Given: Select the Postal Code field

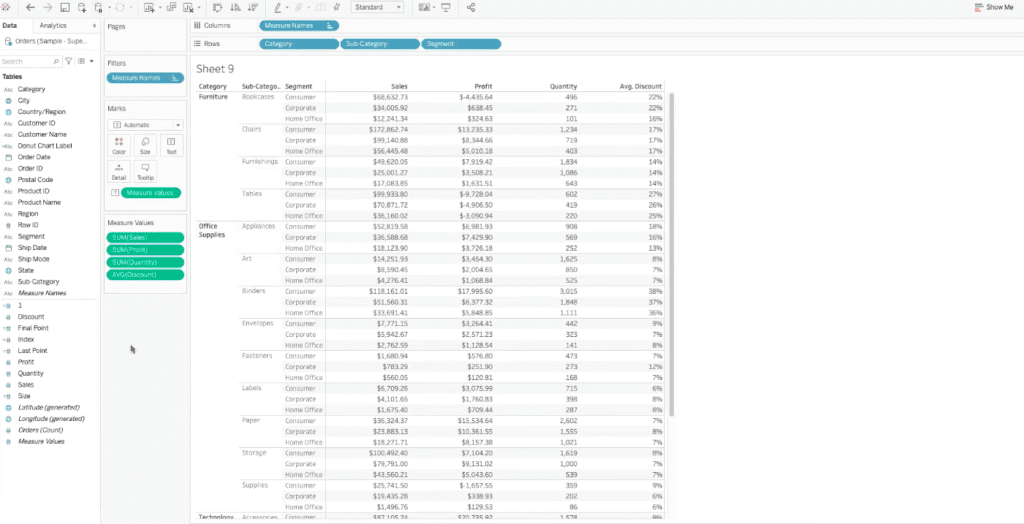Looking at the screenshot, I should point(35,180).
